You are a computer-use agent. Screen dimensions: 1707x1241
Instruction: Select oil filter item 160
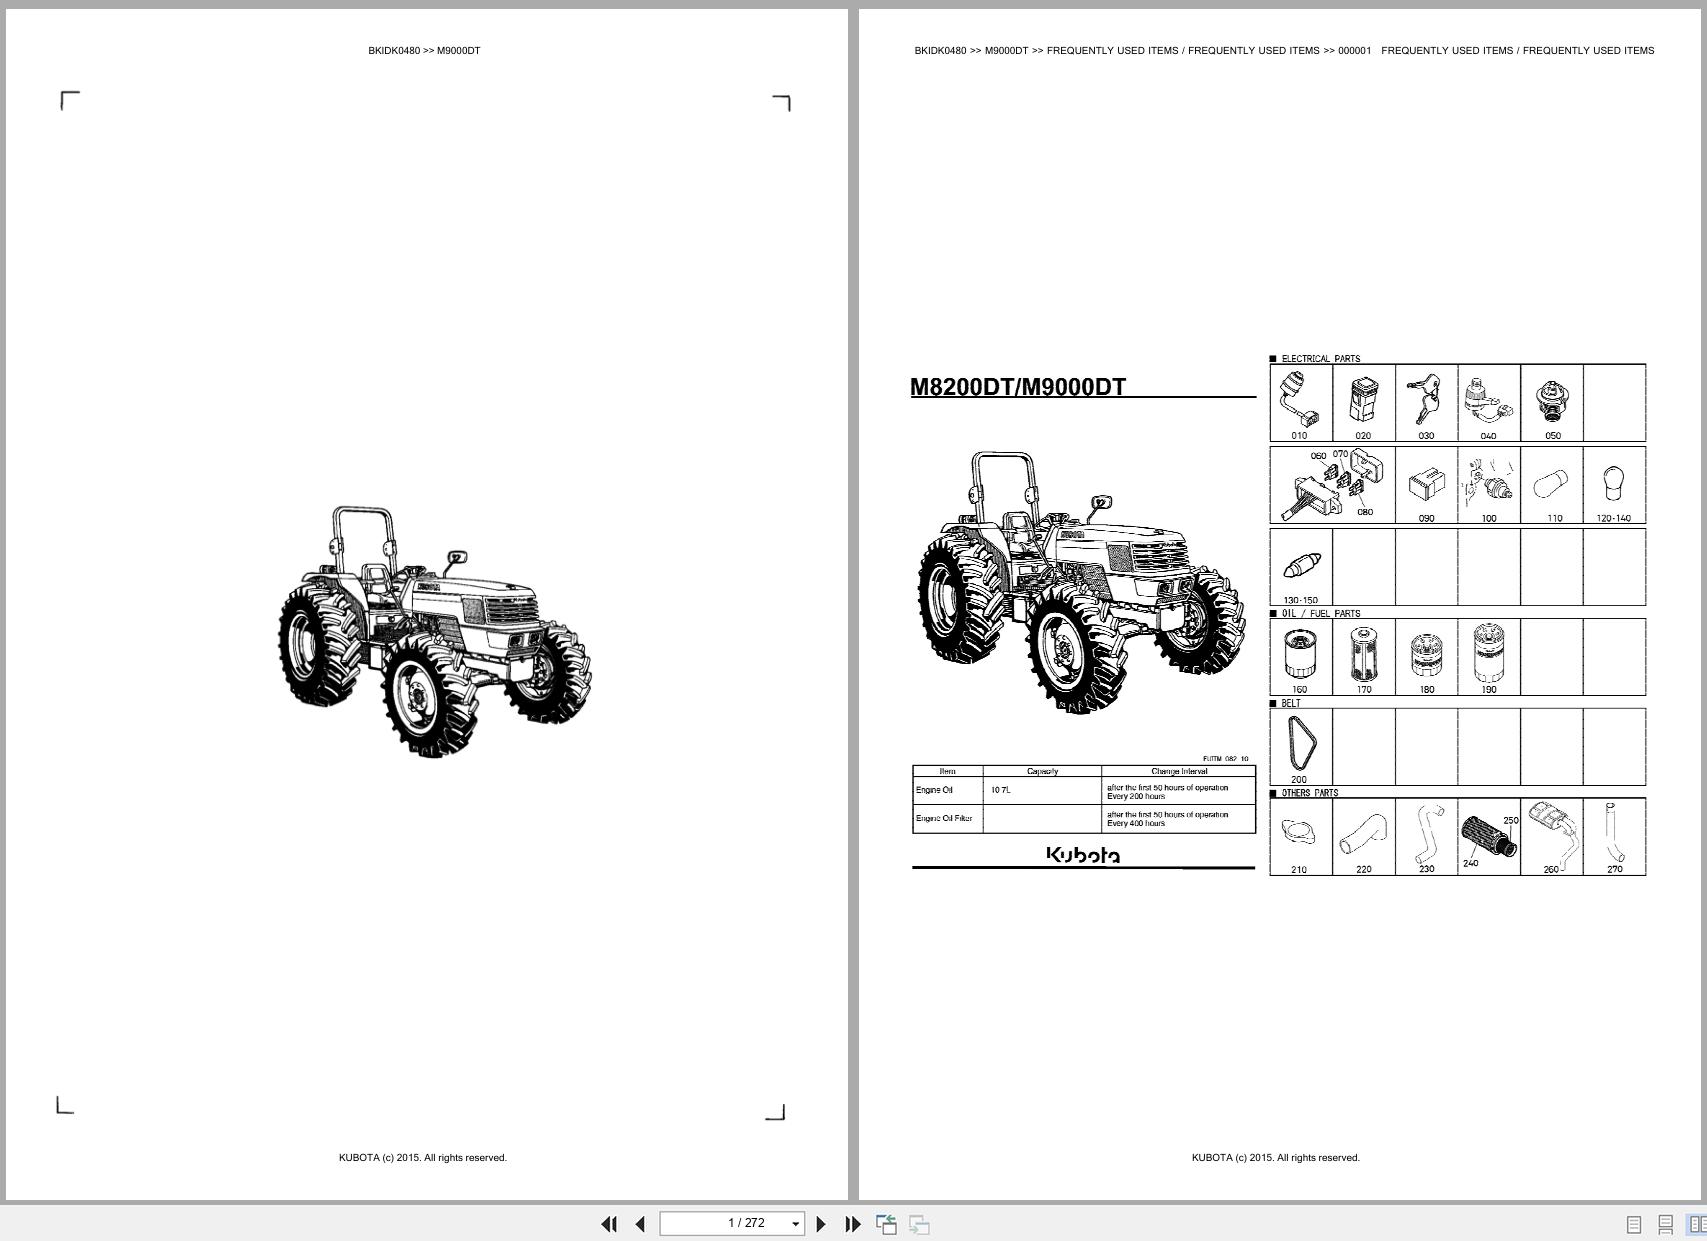click(1299, 655)
